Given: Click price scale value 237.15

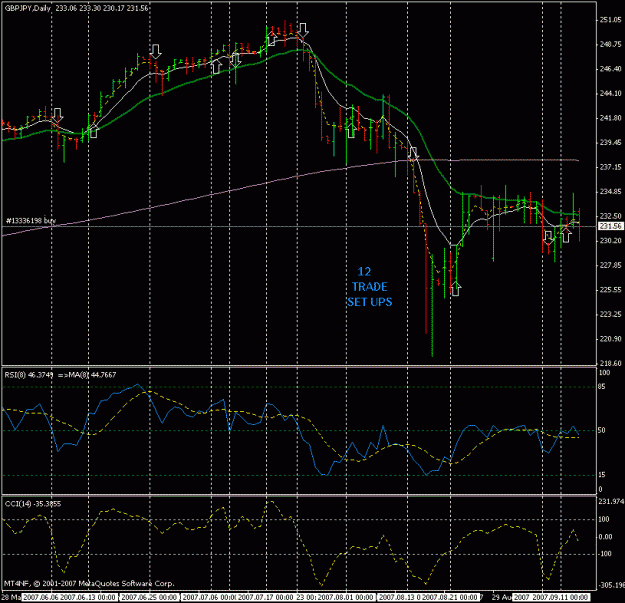Looking at the screenshot, I should coord(610,167).
